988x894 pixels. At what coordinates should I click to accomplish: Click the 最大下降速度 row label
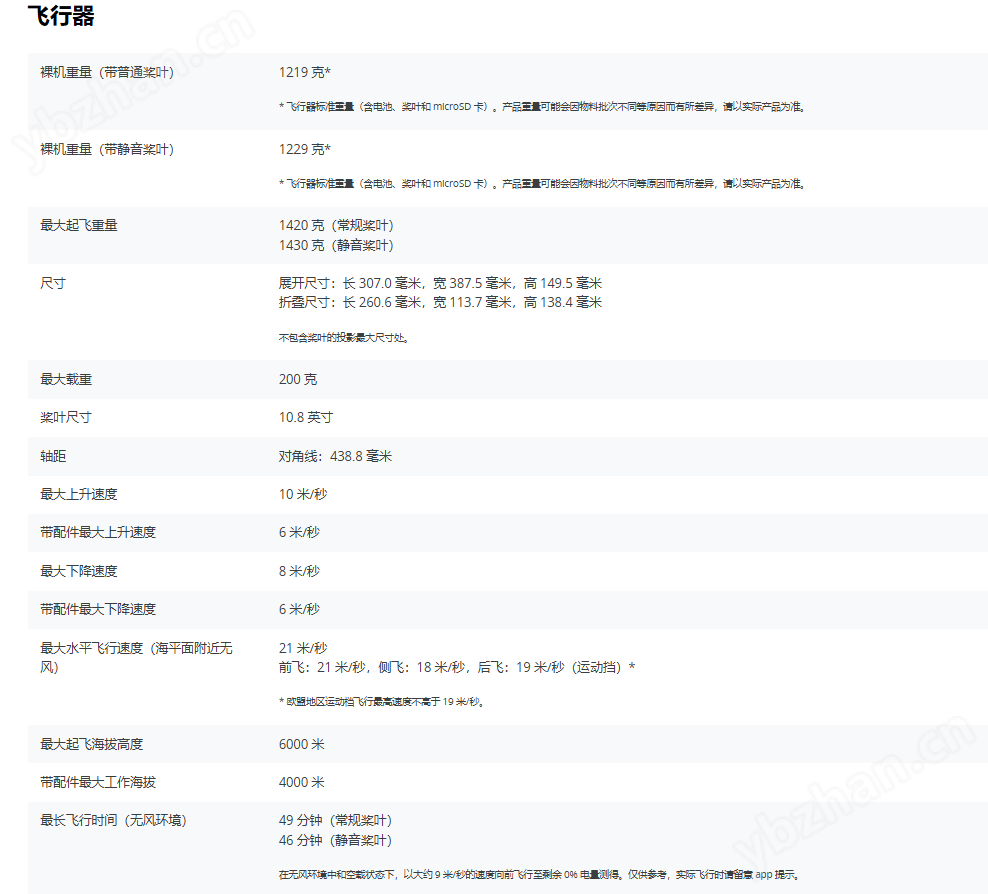pos(79,570)
